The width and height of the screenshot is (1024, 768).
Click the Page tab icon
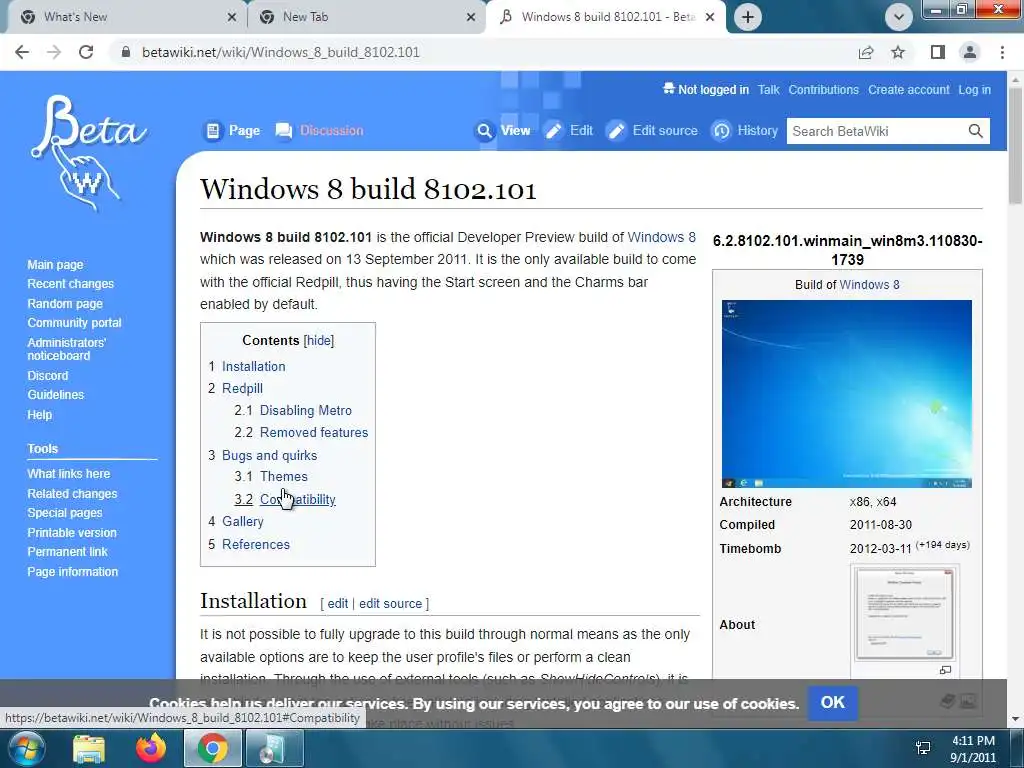(213, 131)
